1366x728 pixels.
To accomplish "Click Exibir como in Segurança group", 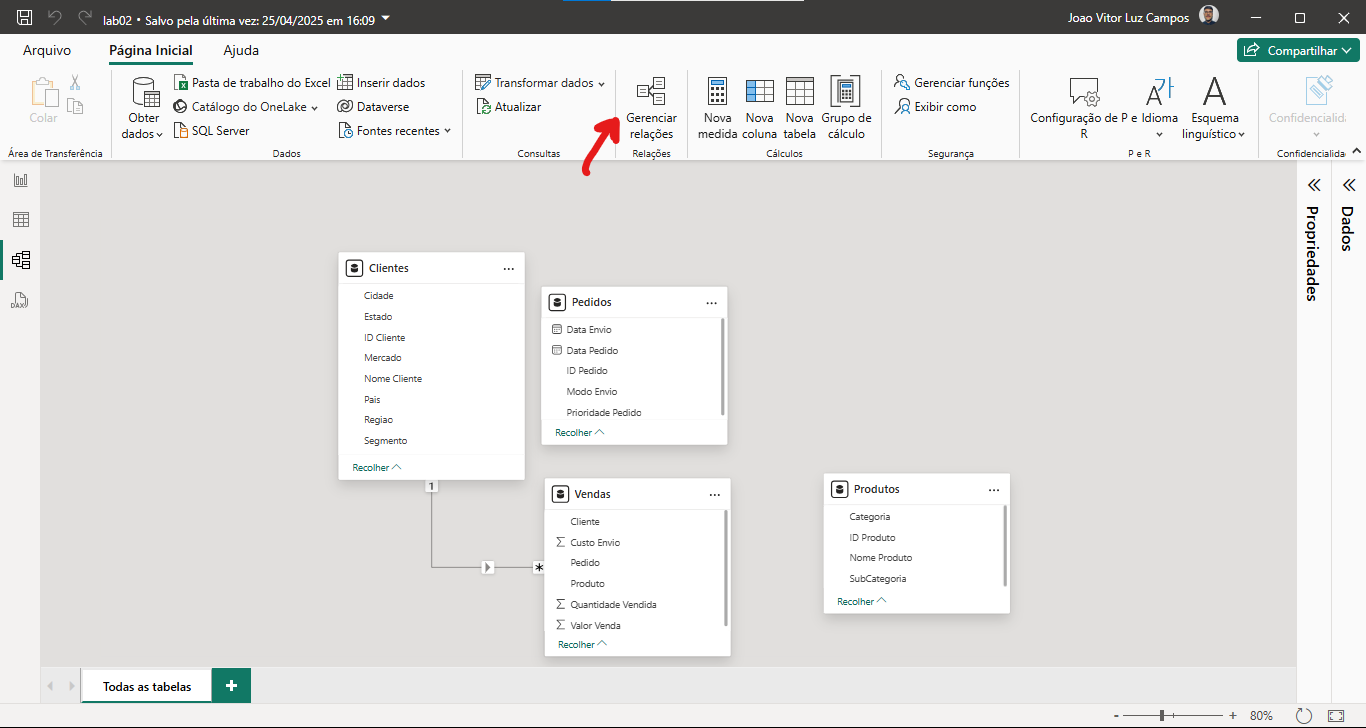I will [x=935, y=107].
